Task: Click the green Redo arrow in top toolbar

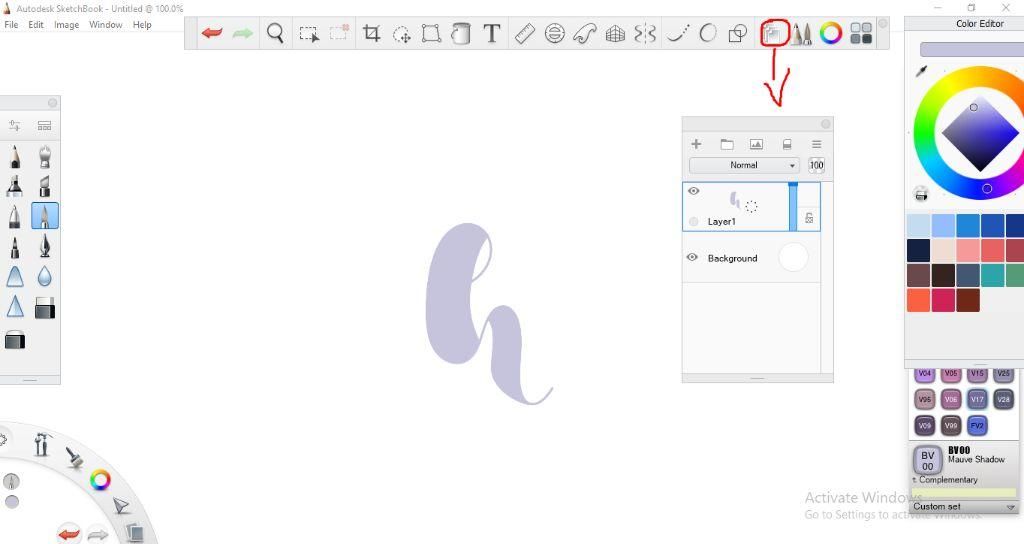Action: click(242, 33)
